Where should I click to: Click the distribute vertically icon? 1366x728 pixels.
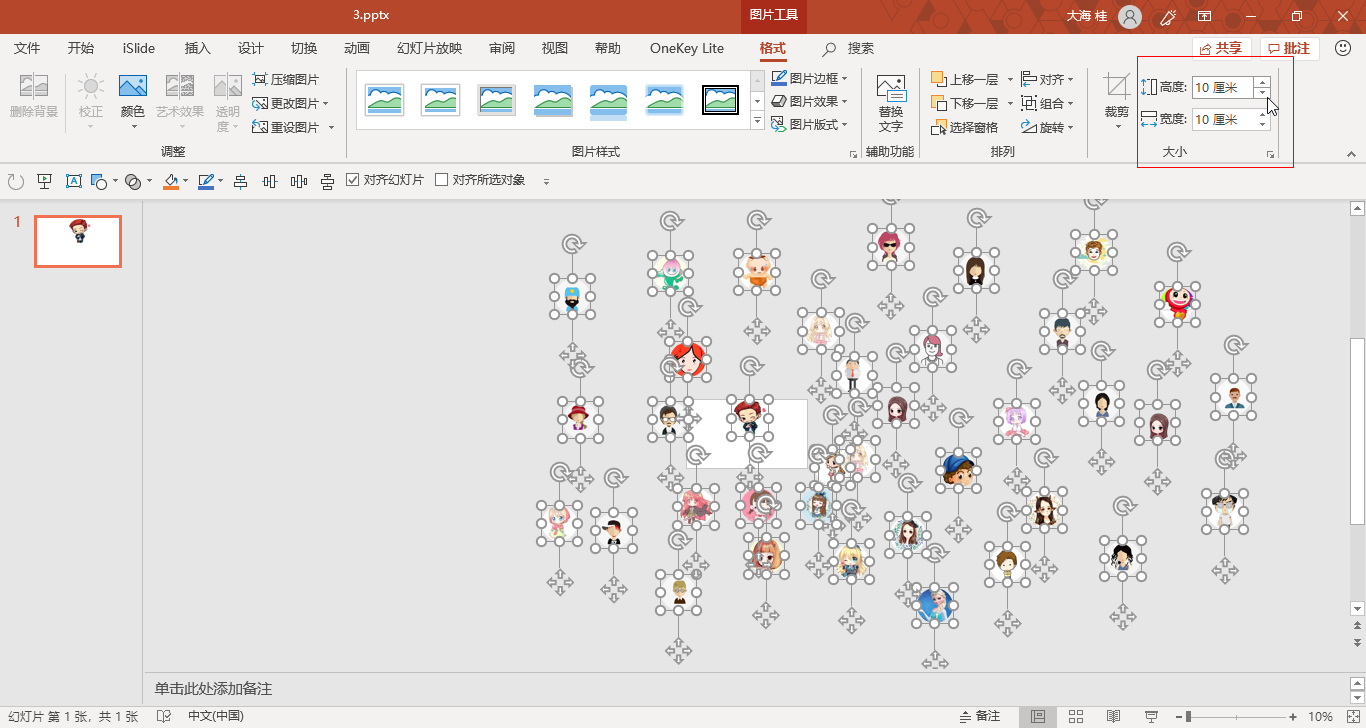click(327, 181)
